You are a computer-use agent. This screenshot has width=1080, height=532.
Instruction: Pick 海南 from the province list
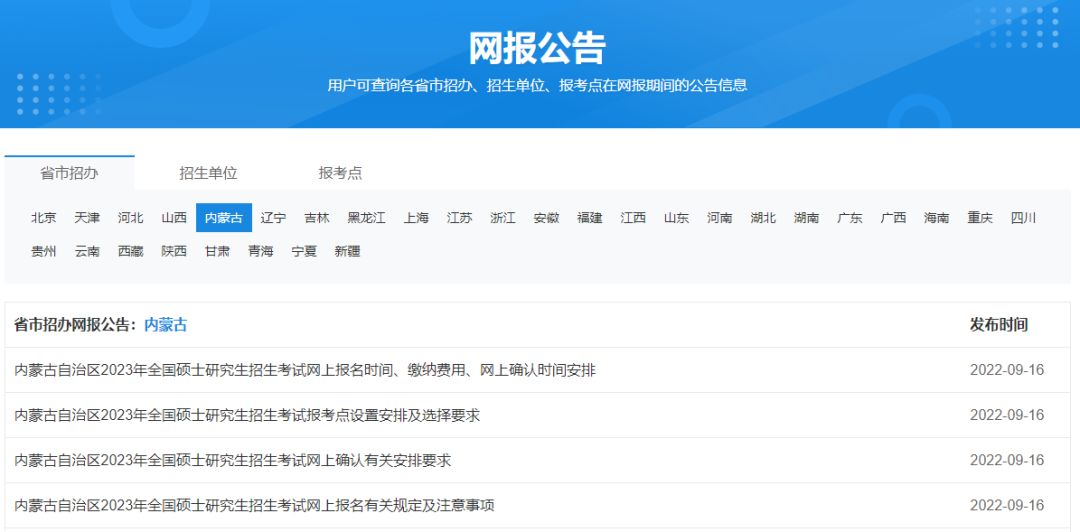tap(937, 218)
